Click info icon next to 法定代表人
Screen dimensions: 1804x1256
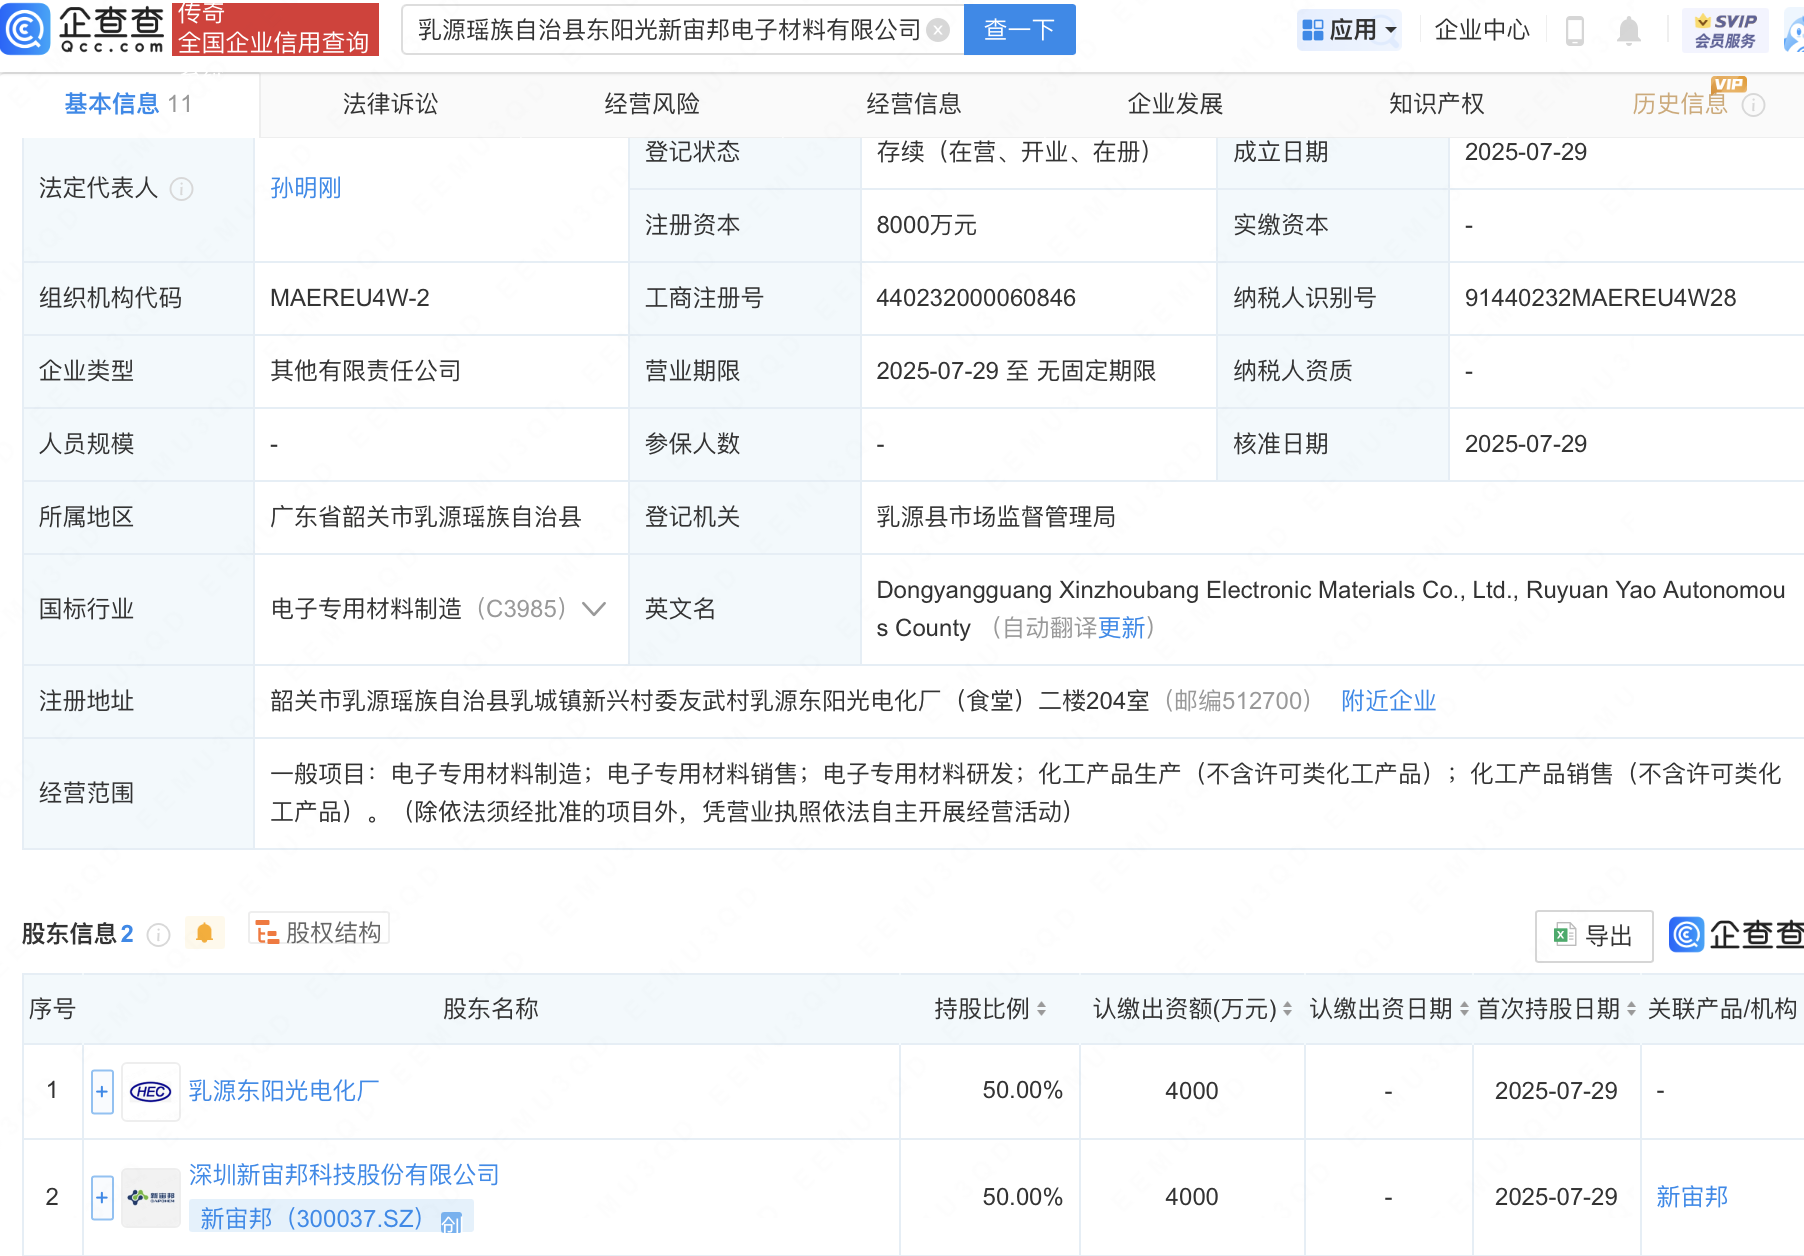tap(181, 189)
